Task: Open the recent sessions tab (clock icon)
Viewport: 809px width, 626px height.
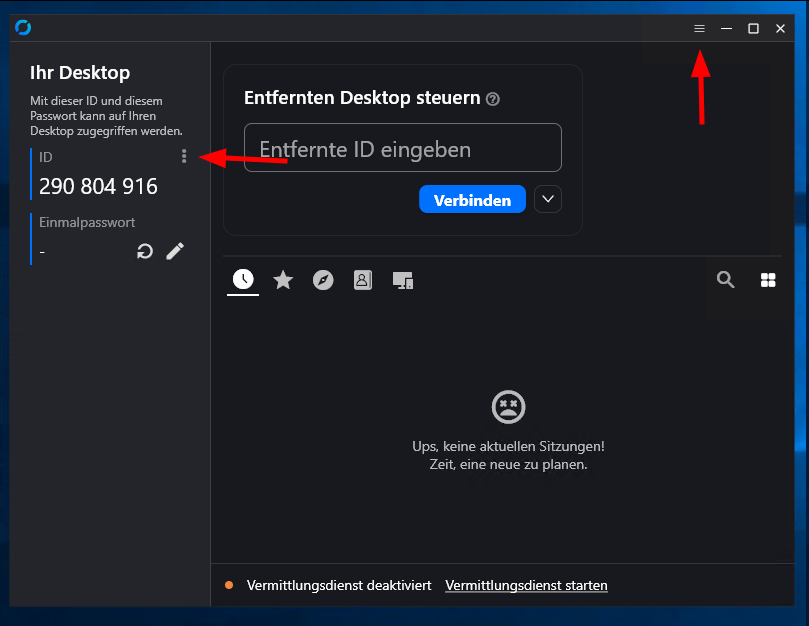Action: click(243, 279)
